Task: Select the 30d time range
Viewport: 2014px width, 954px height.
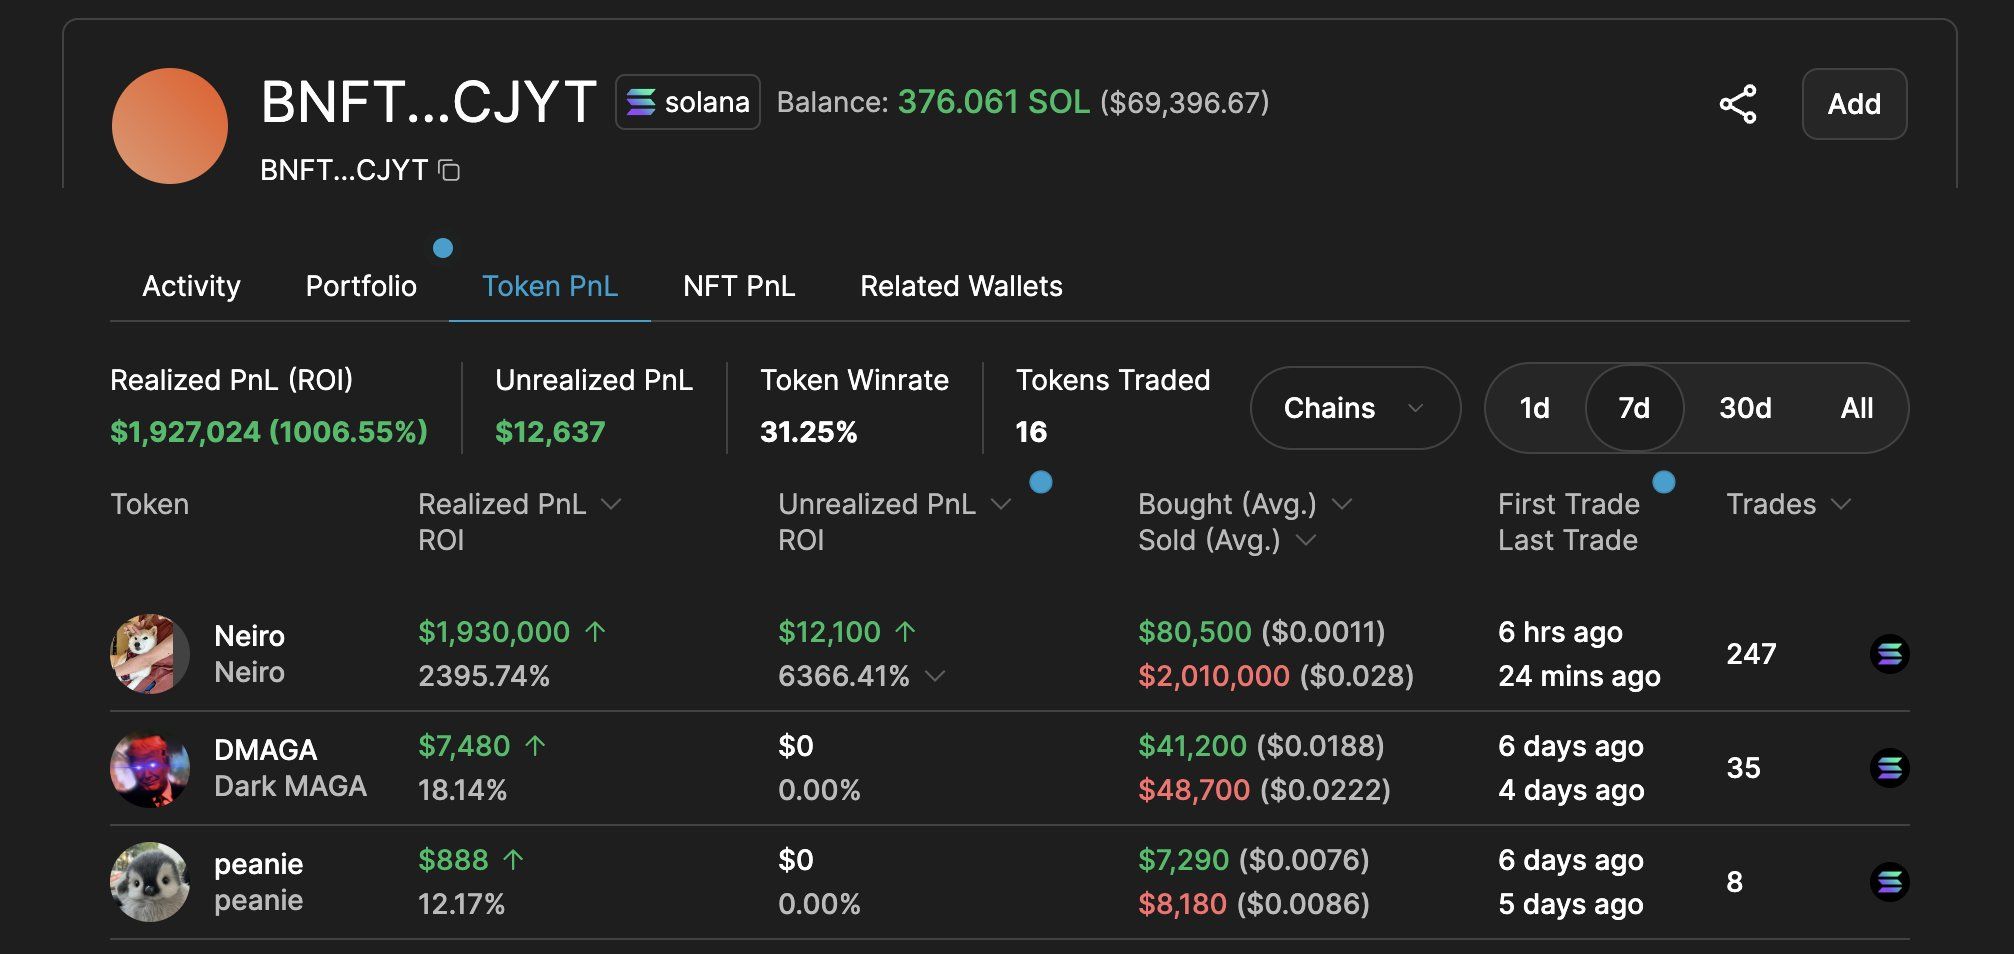Action: (x=1745, y=408)
